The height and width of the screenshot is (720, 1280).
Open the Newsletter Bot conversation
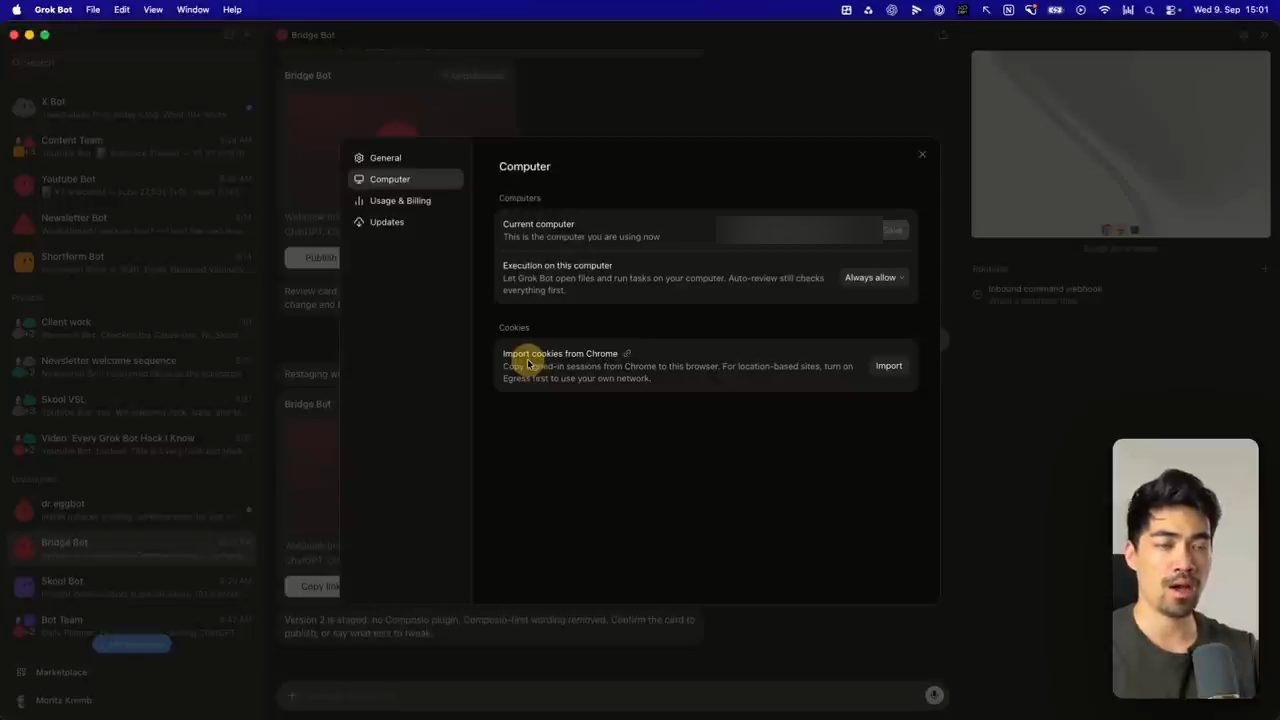click(x=132, y=224)
